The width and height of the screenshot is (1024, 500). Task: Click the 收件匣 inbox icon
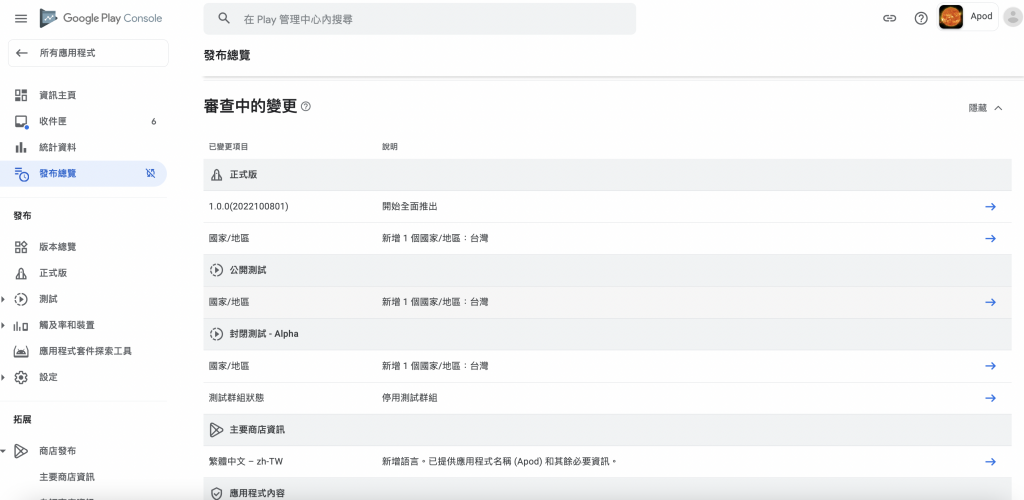point(21,121)
